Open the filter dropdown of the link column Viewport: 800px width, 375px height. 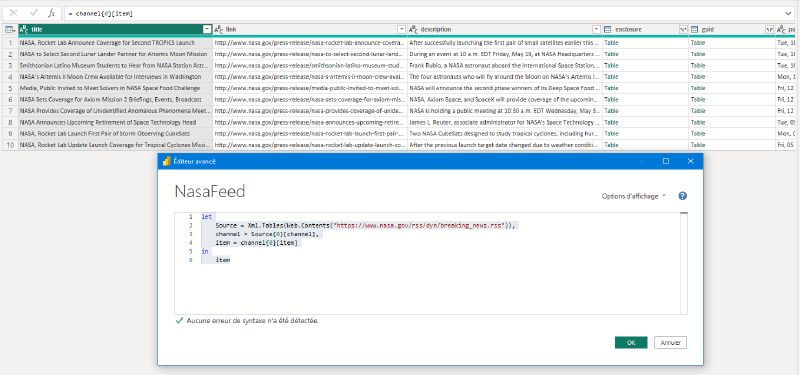(x=402, y=30)
